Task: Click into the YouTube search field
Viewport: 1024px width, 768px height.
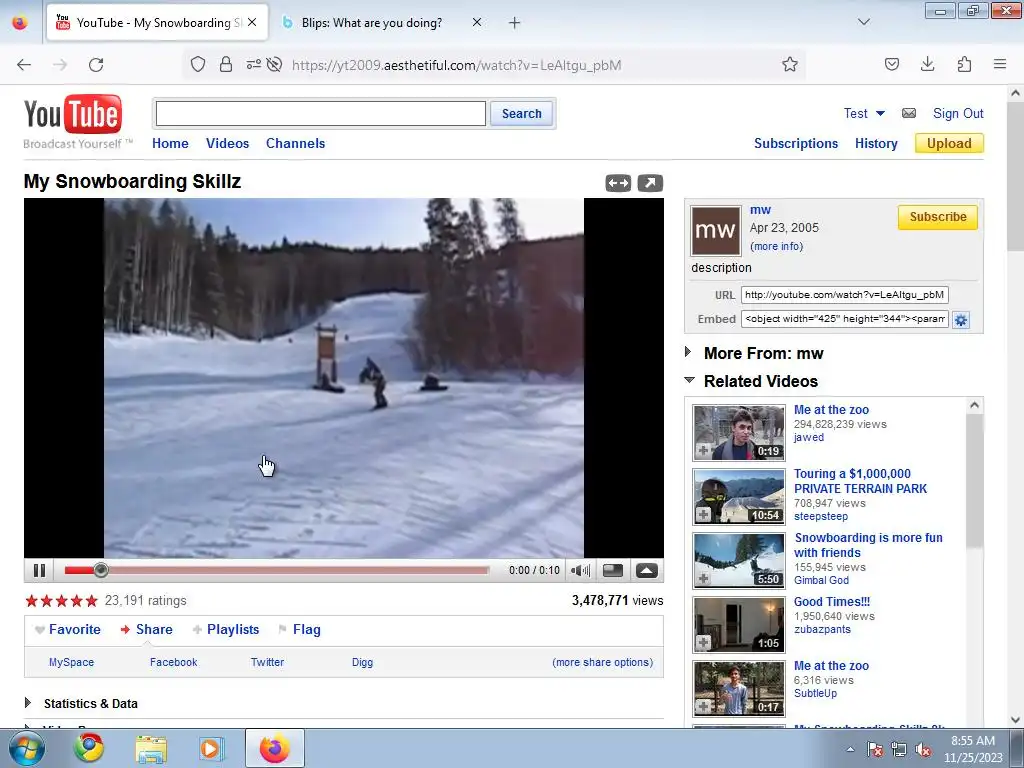Action: (321, 114)
